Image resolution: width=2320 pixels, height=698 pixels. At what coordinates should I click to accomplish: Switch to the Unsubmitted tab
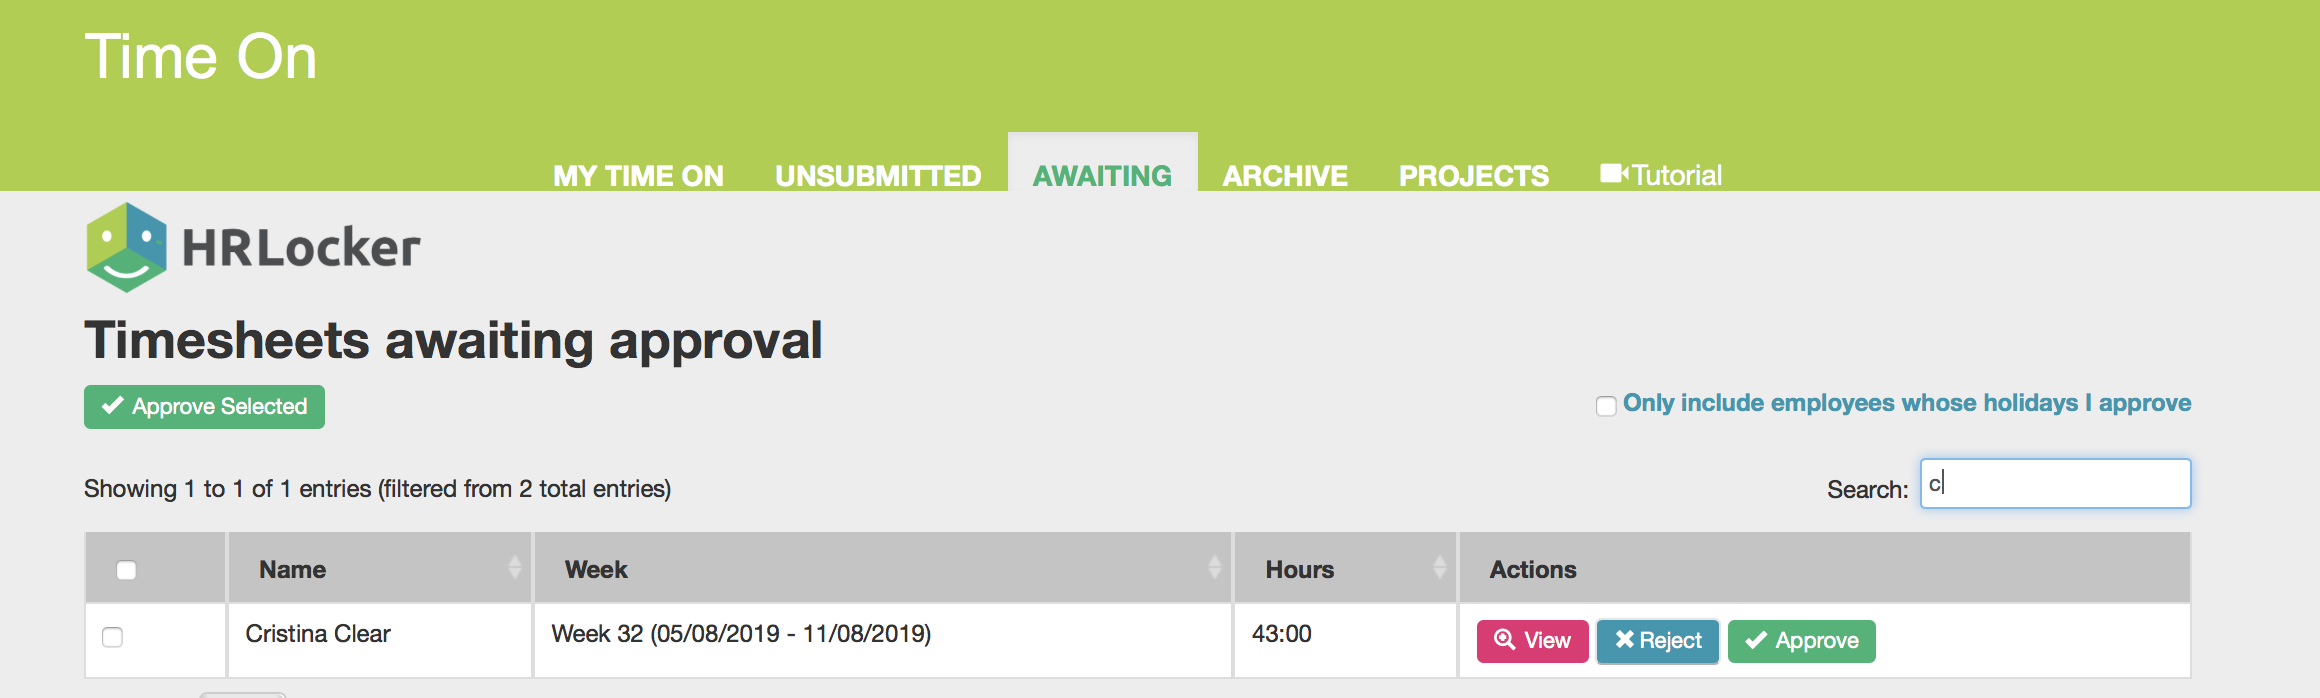(878, 176)
